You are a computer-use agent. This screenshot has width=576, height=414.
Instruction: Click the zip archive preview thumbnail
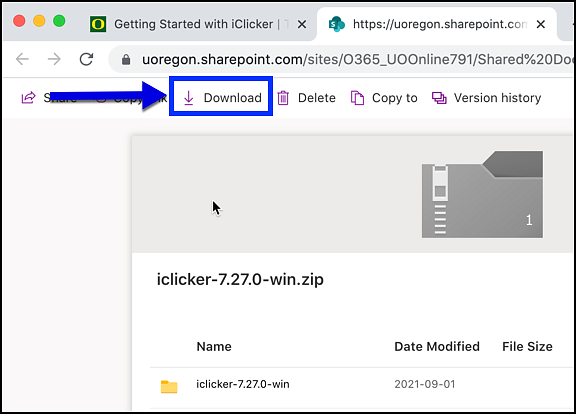click(x=482, y=194)
